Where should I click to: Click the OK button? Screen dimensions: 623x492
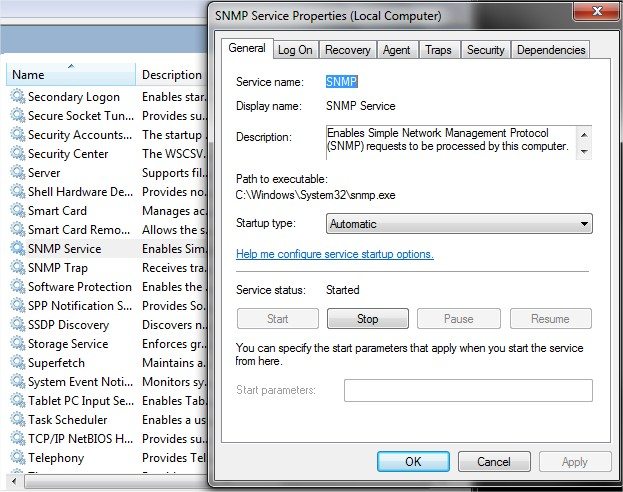[x=413, y=462]
